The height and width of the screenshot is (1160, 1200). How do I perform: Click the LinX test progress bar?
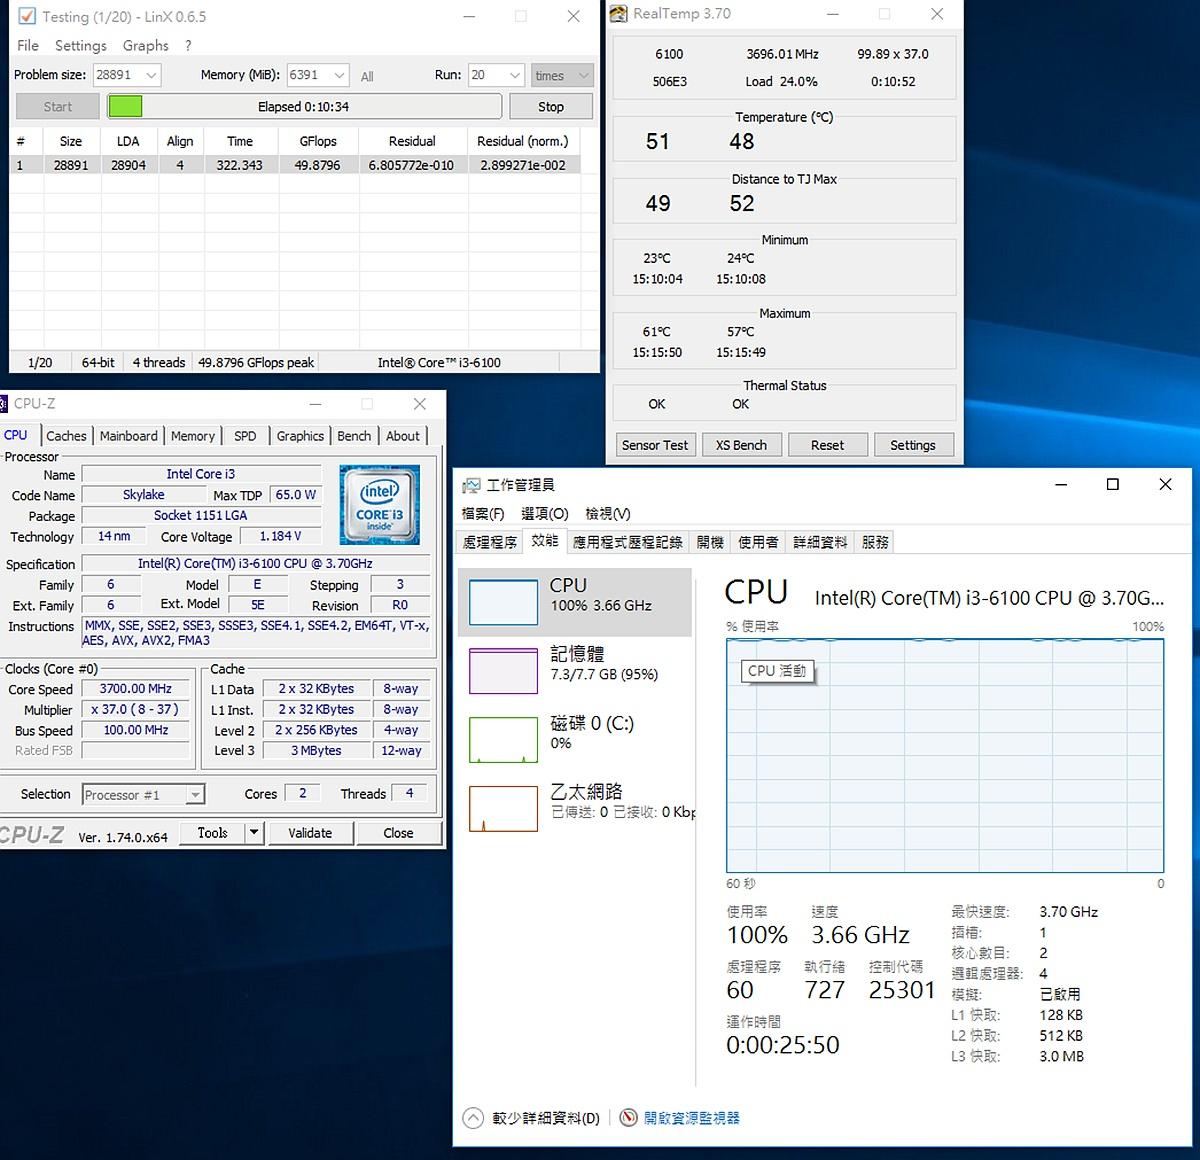[304, 107]
